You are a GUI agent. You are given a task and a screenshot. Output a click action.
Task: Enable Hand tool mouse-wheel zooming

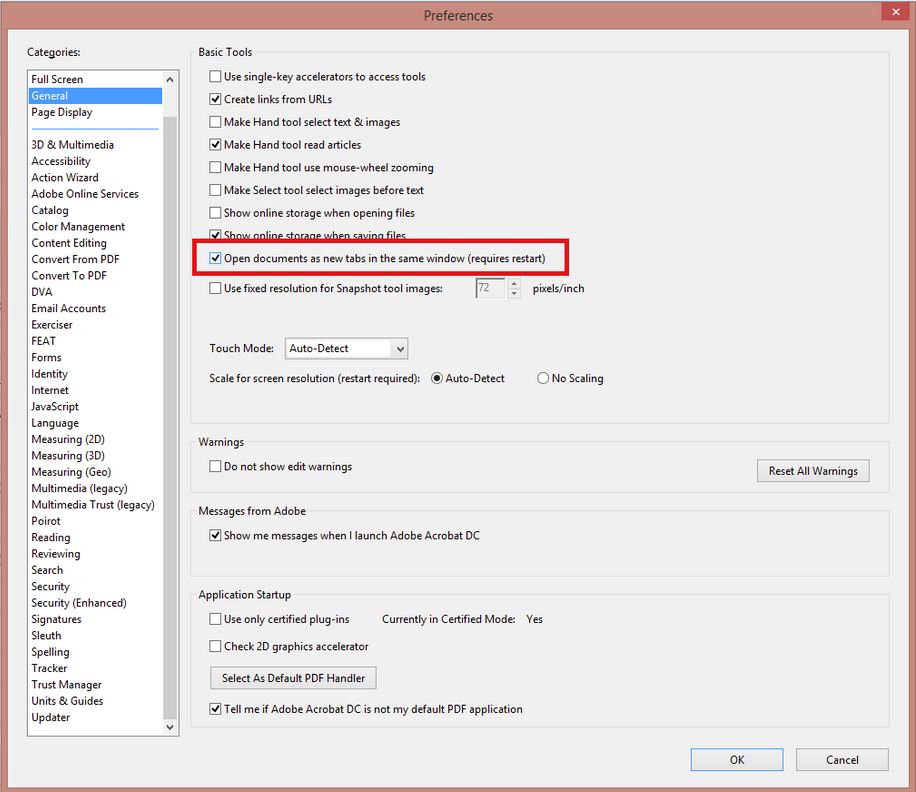coord(215,167)
